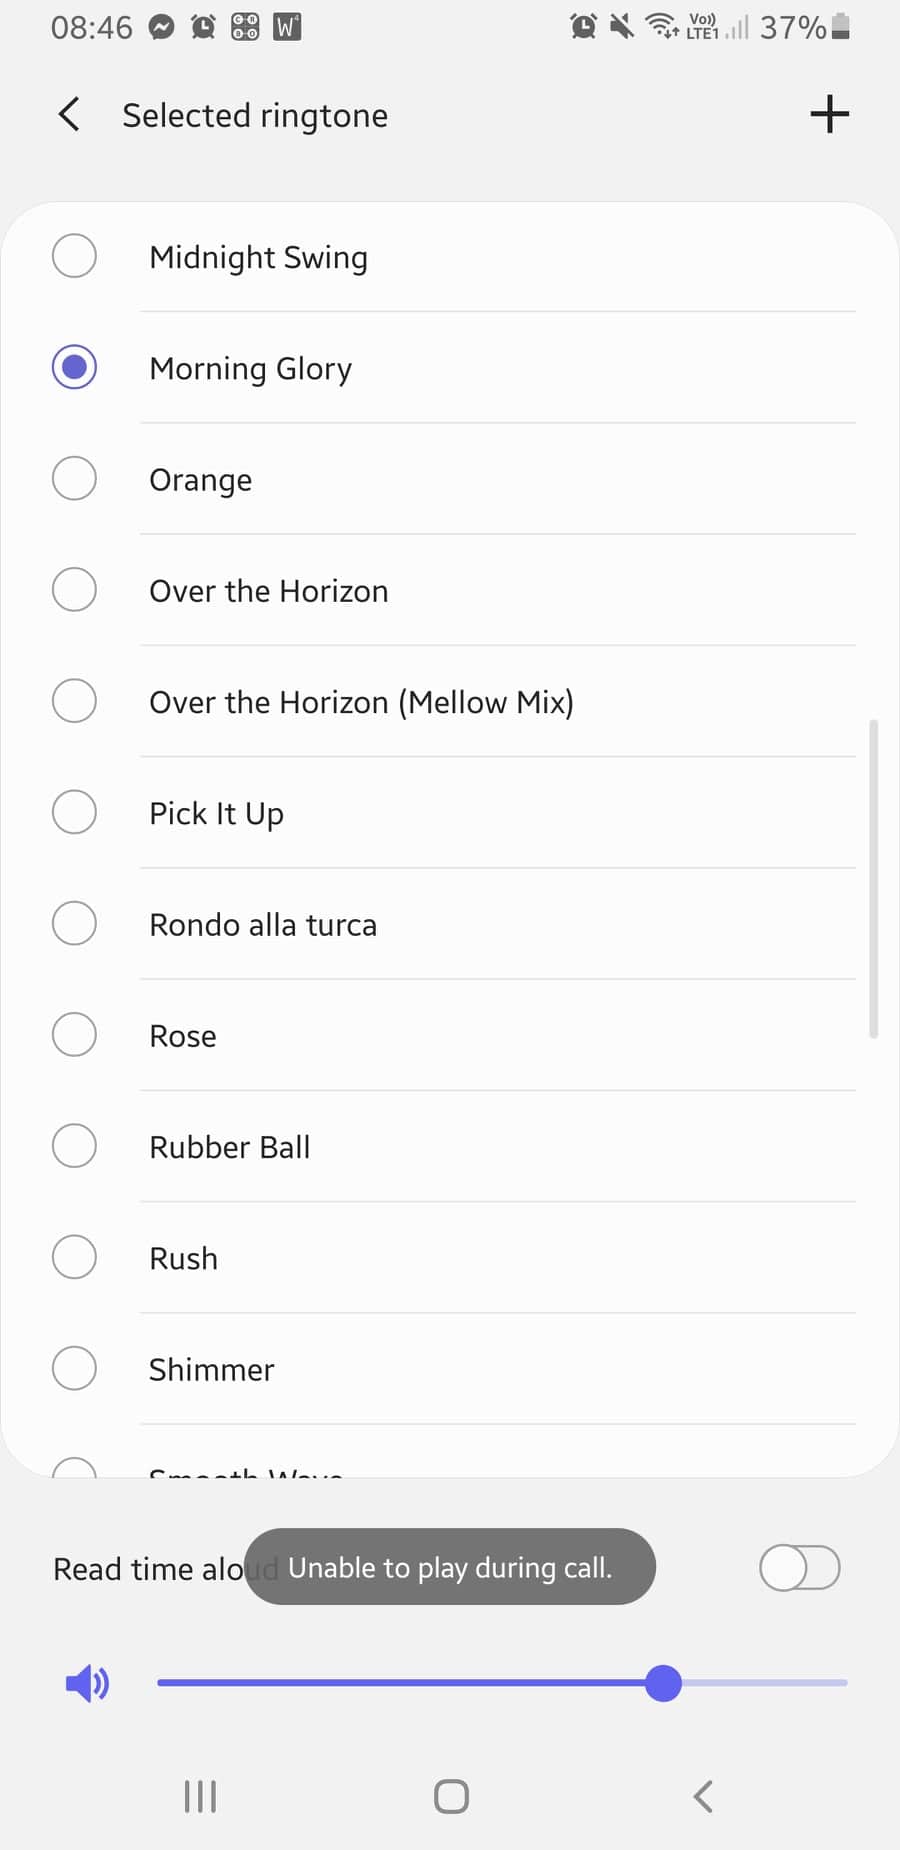Viewport: 900px width, 1850px height.
Task: Choose Rondo alla turca ringtone
Action: coord(450,923)
